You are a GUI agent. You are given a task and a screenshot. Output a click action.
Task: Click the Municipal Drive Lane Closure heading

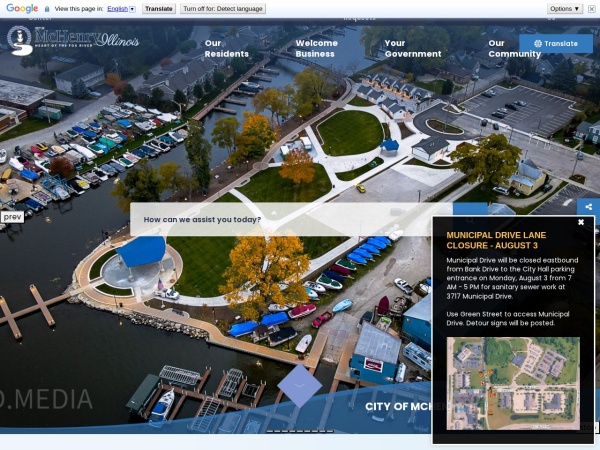[496, 240]
